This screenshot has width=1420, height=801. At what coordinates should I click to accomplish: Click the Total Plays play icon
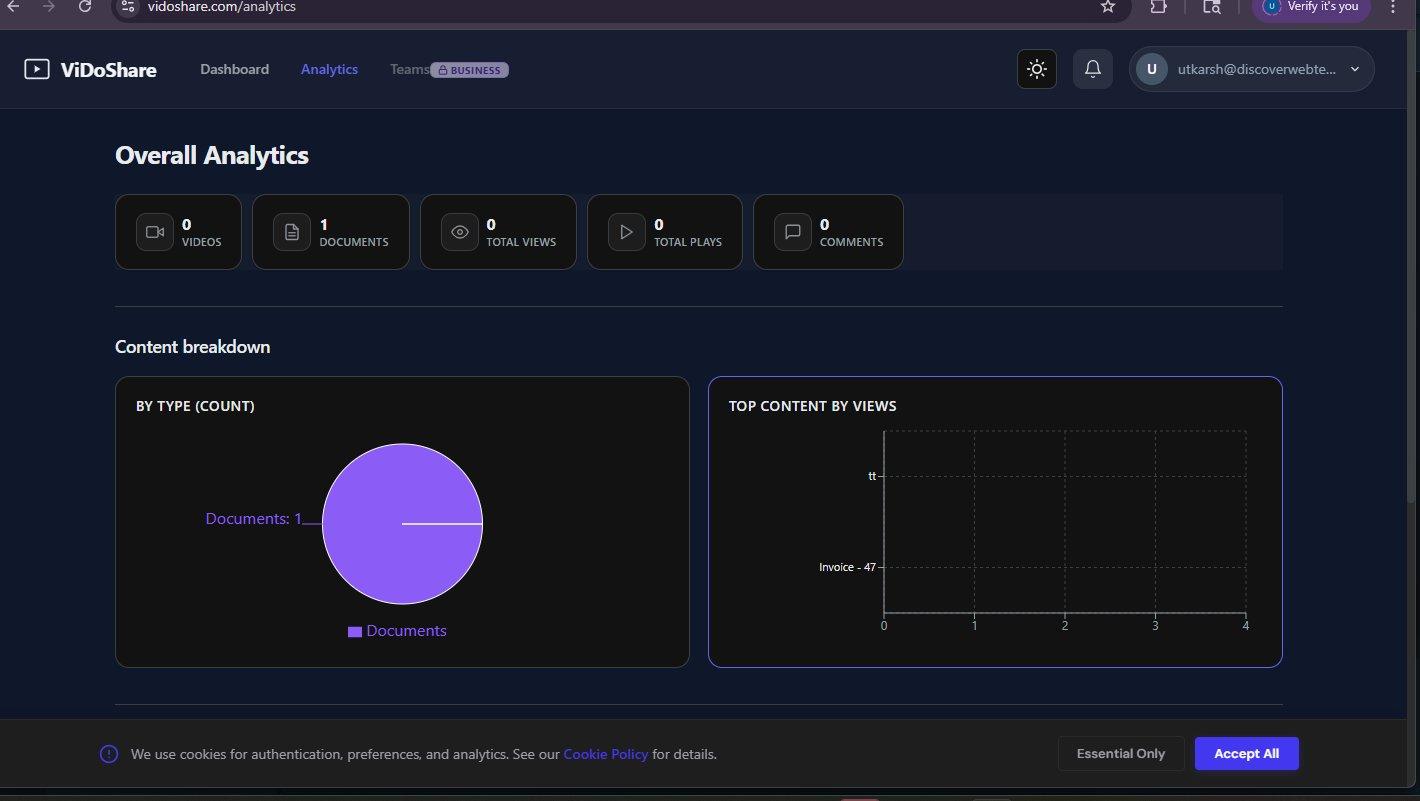627,232
